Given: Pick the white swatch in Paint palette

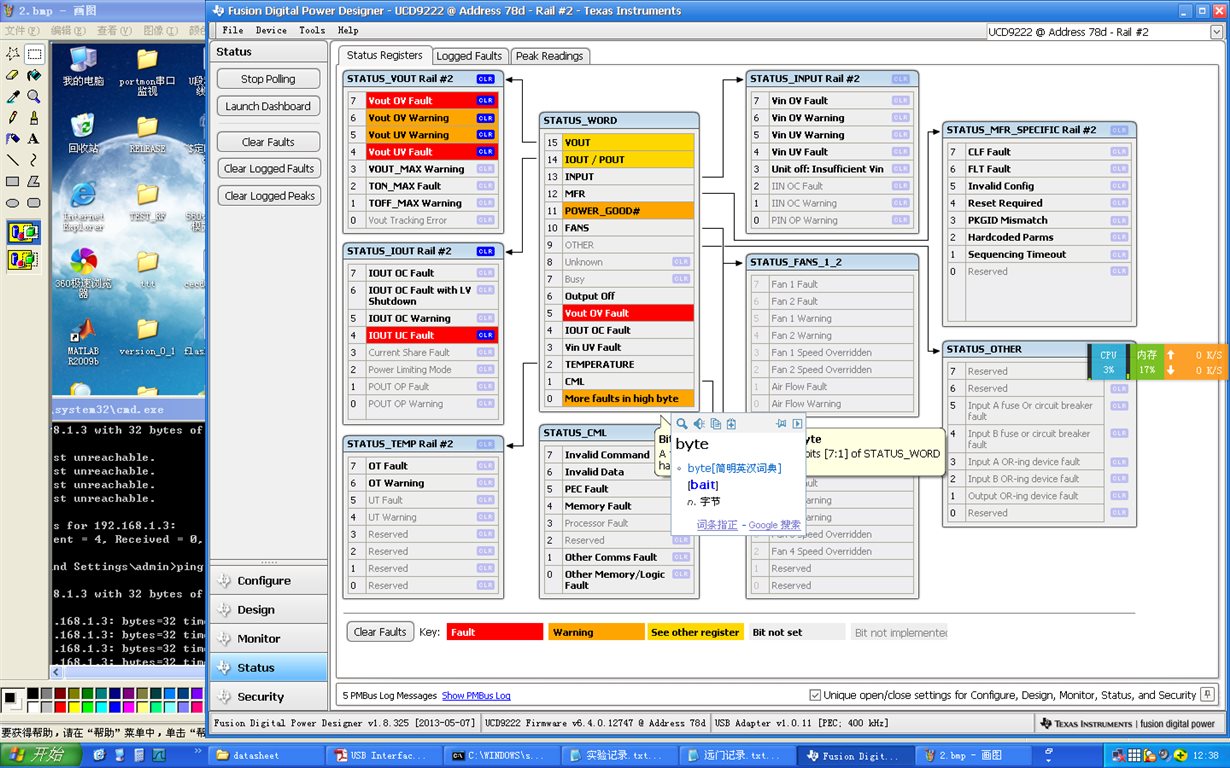Looking at the screenshot, I should tap(34, 706).
